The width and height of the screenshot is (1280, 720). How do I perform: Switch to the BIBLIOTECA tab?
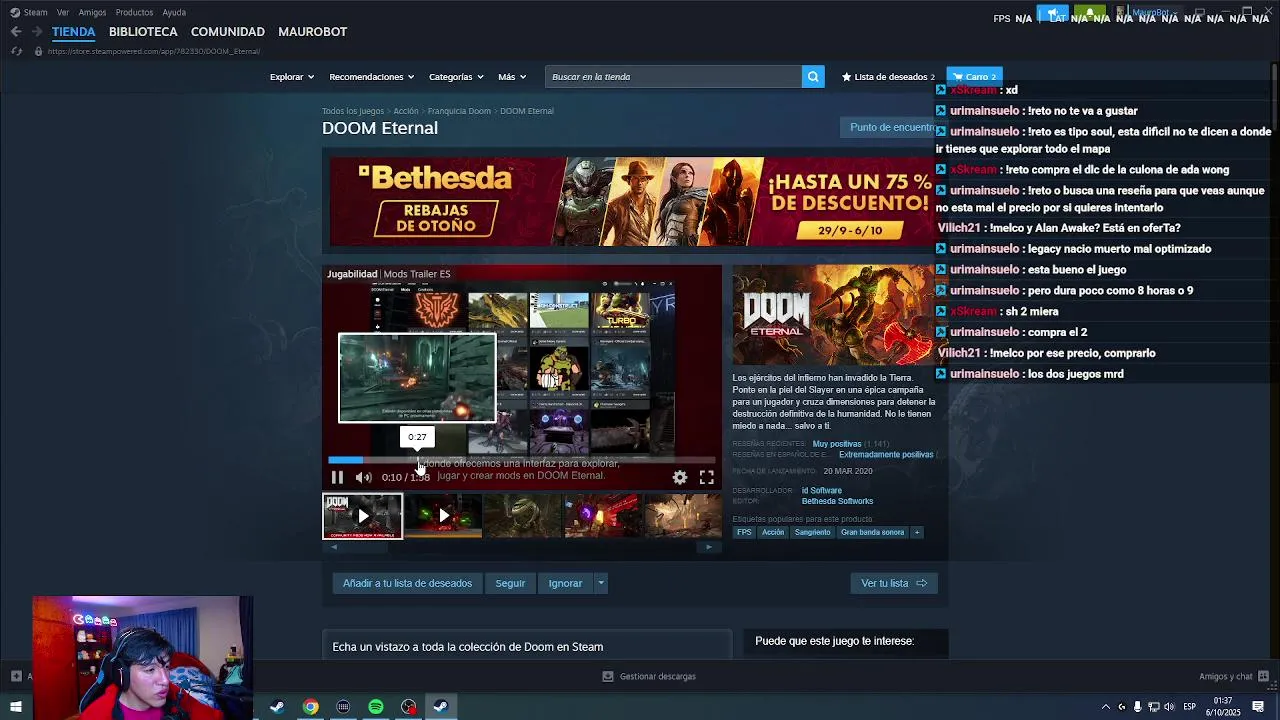coord(143,32)
